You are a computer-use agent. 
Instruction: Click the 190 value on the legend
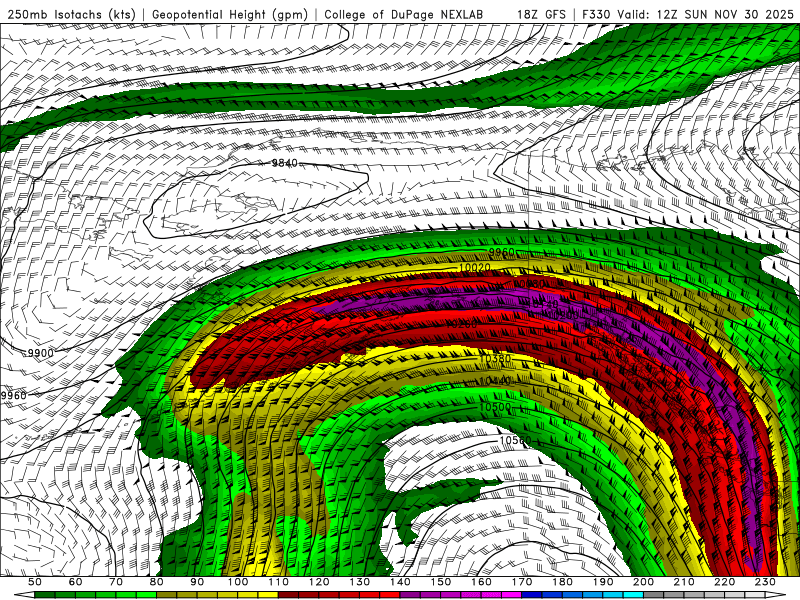click(603, 582)
